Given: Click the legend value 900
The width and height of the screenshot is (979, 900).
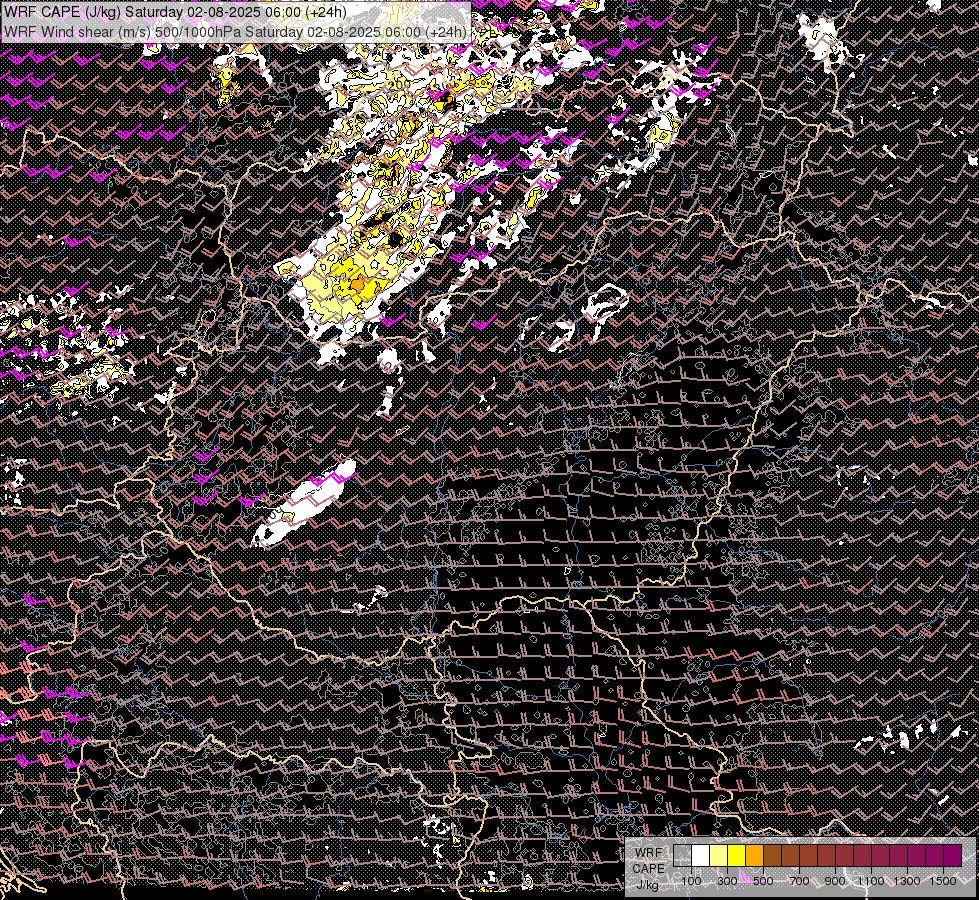Looking at the screenshot, I should (835, 881).
